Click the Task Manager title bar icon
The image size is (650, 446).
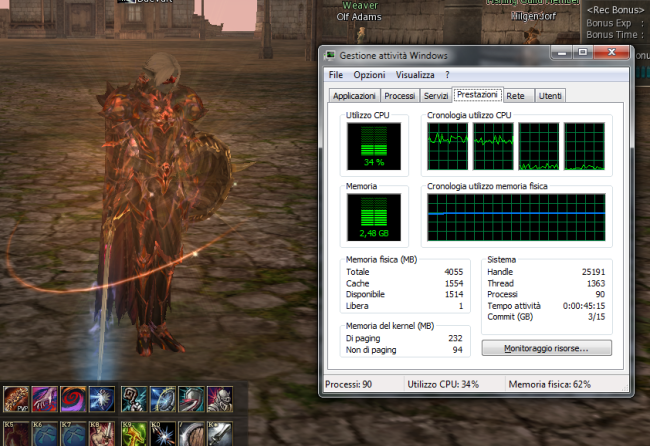coord(329,55)
